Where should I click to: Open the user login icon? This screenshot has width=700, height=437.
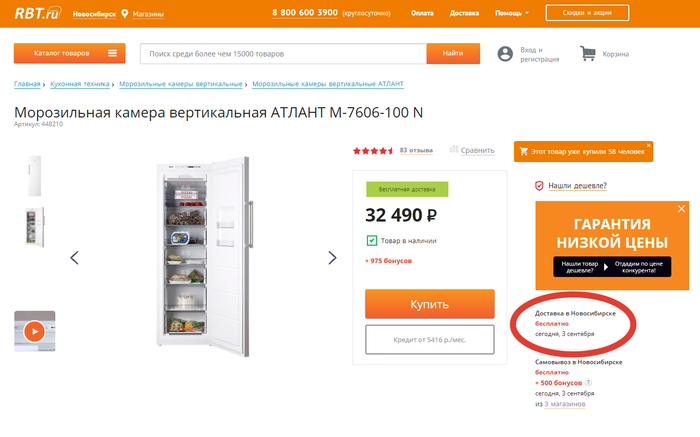[x=505, y=54]
